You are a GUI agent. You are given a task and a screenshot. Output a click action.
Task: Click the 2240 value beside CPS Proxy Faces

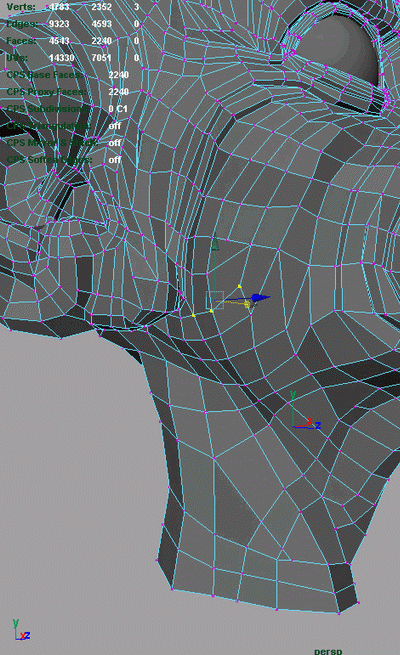[119, 91]
